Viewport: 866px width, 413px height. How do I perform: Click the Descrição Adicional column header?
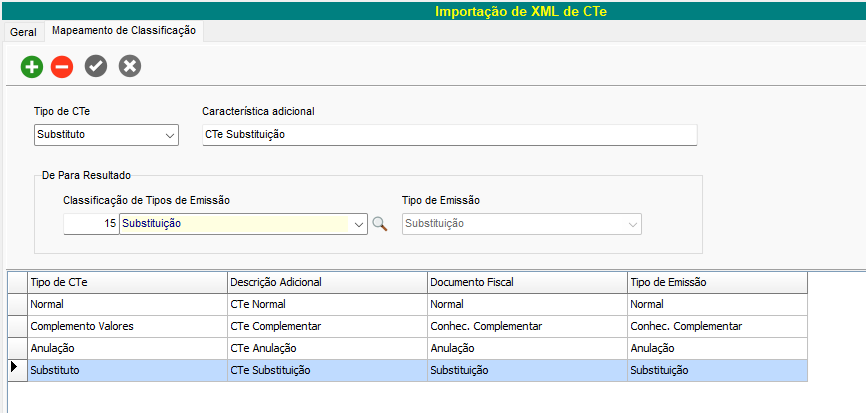point(327,282)
